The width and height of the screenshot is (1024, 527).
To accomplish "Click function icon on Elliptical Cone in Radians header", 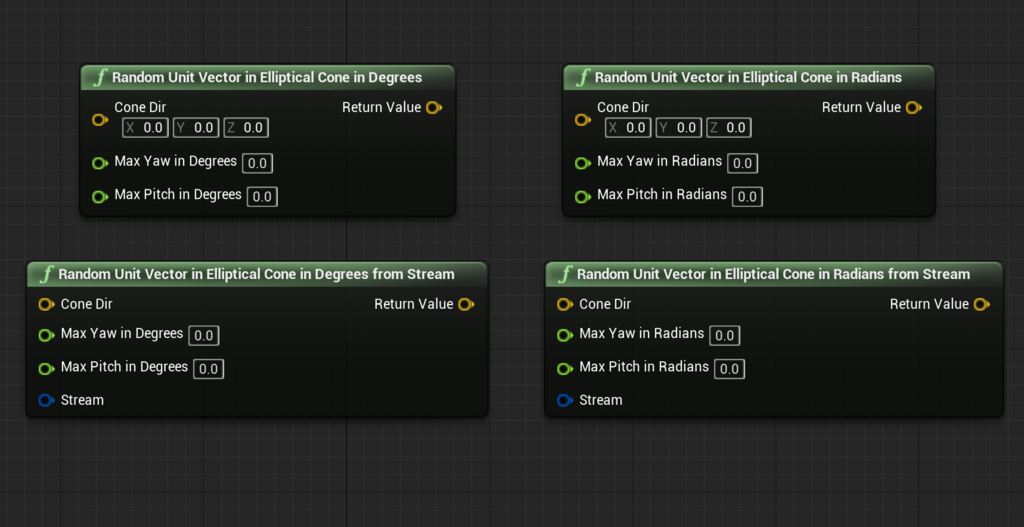I will (583, 78).
